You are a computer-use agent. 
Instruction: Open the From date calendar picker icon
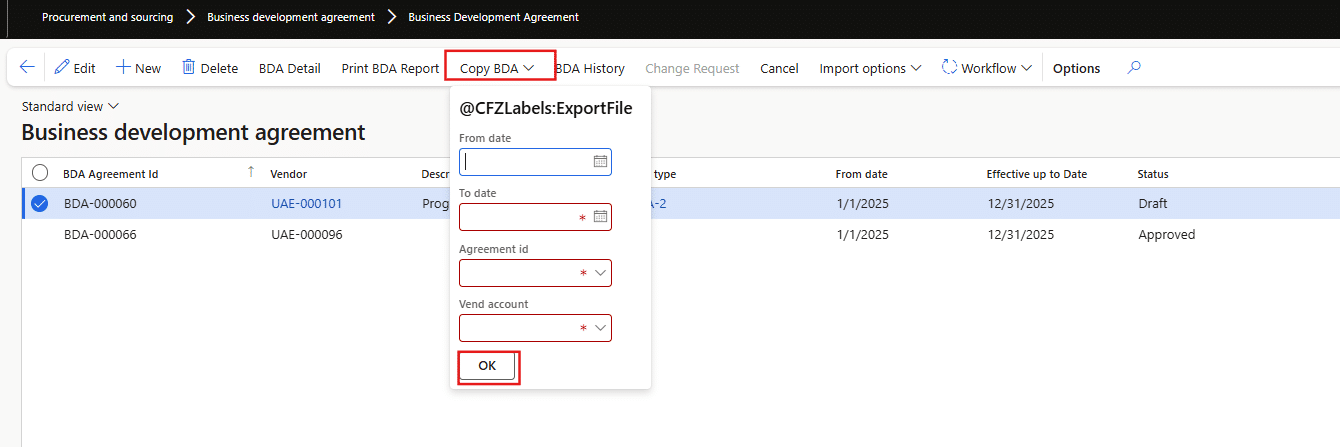coord(600,161)
